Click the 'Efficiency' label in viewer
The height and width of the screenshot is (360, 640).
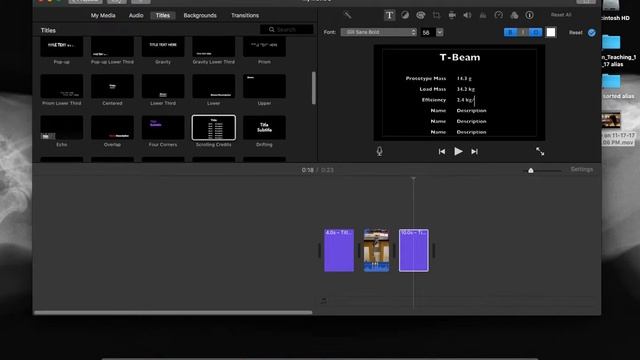click(434, 100)
